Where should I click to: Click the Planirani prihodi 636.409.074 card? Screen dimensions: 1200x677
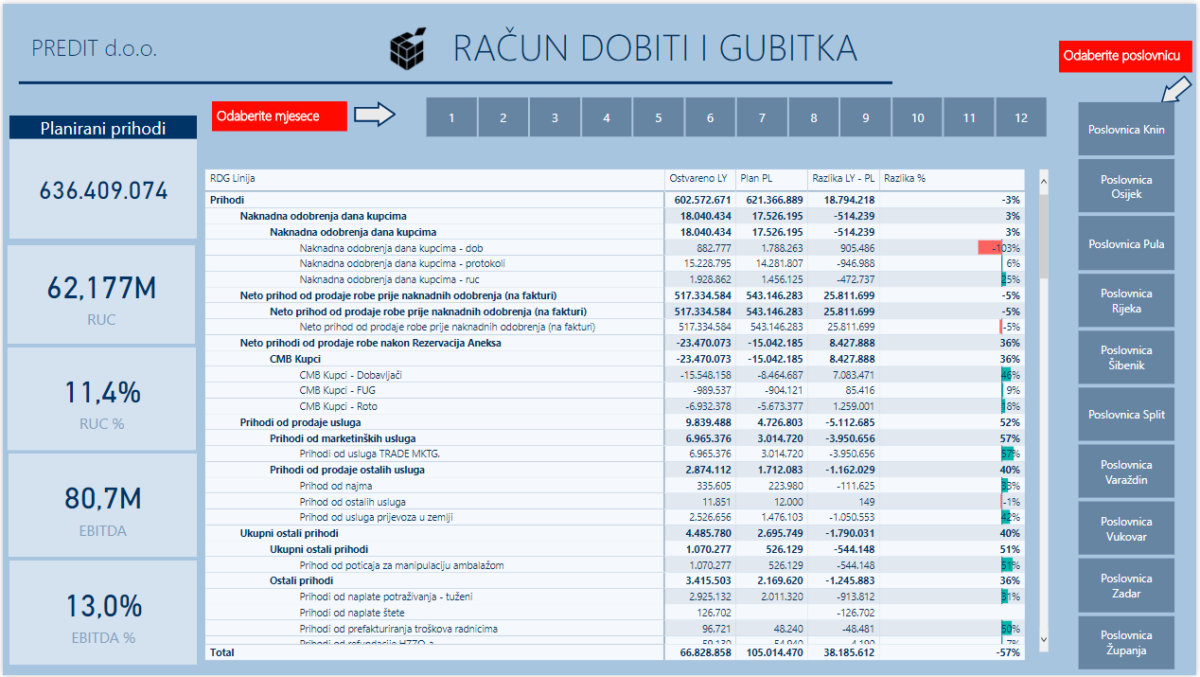click(x=102, y=190)
